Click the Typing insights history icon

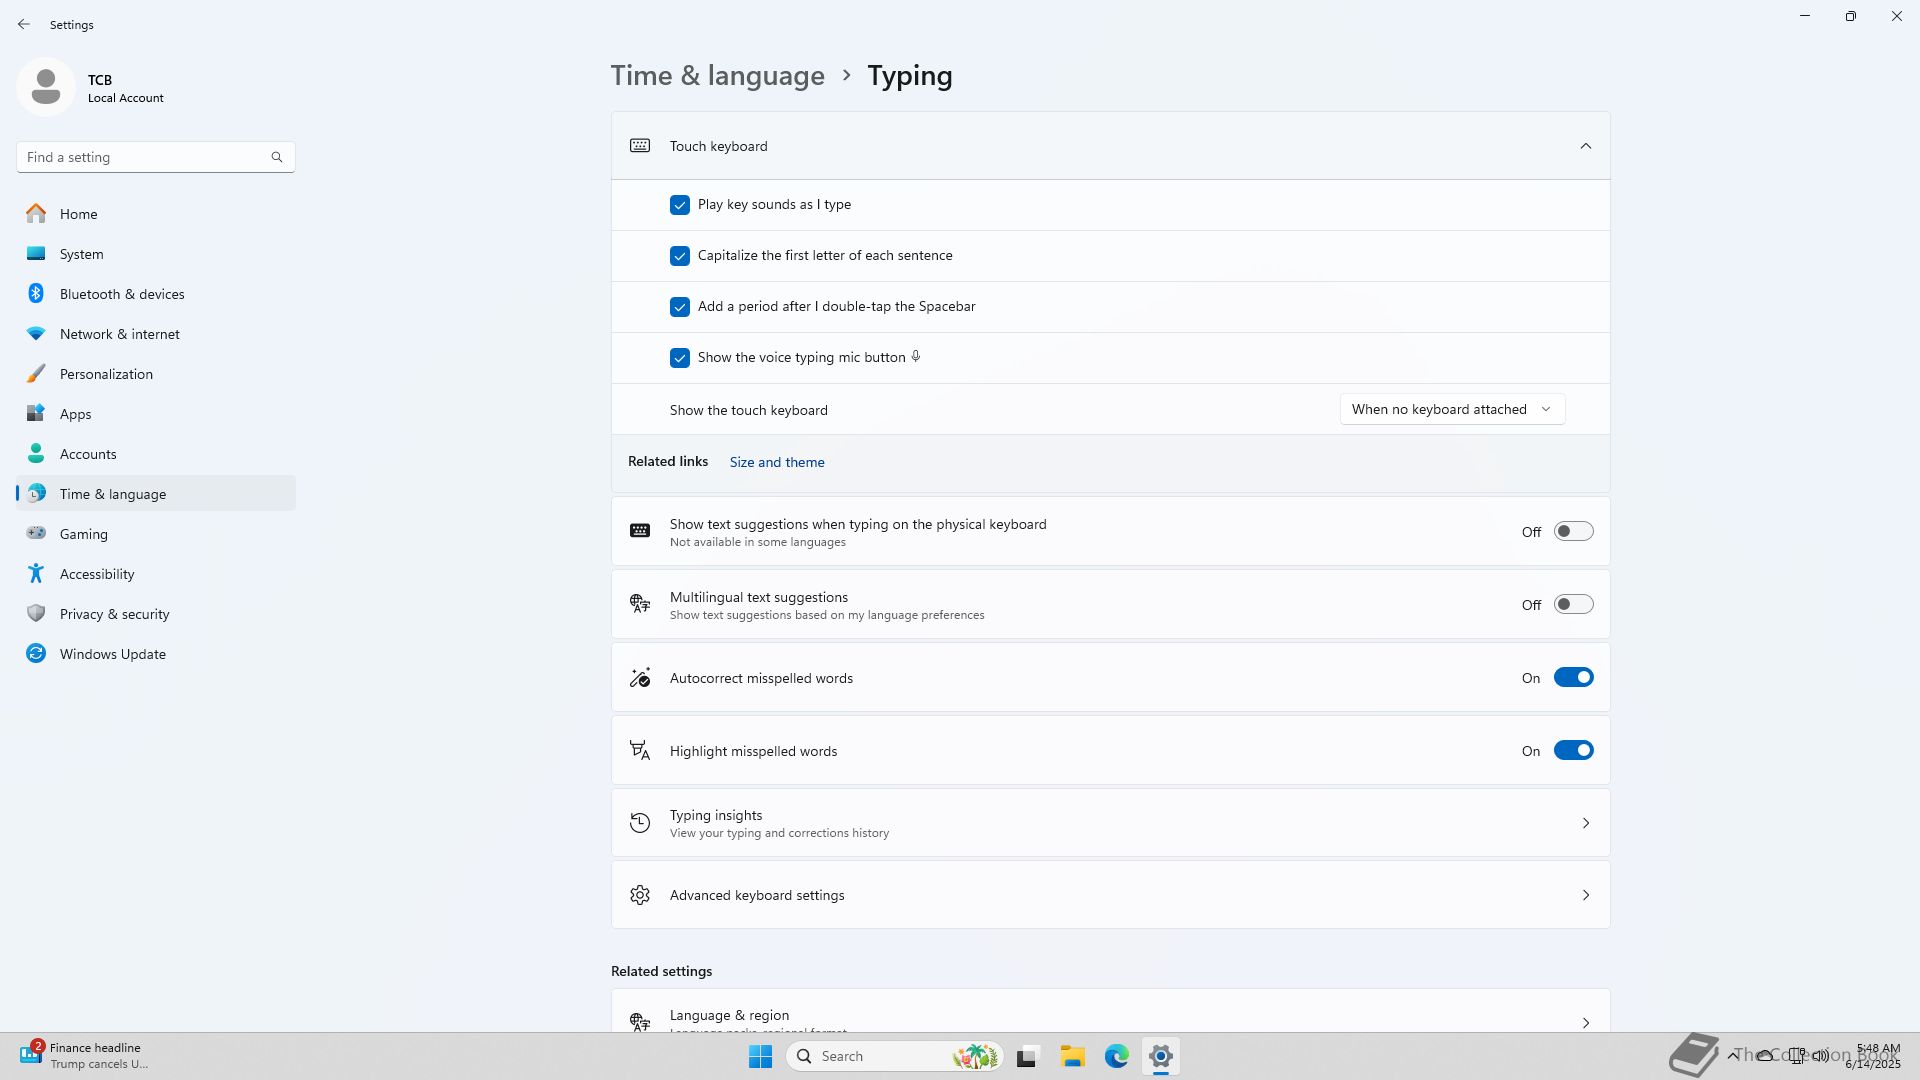tap(640, 823)
